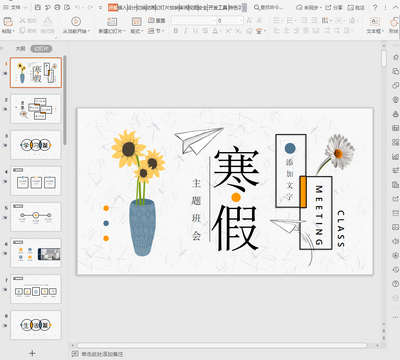Toggle bulleted list formatting
This screenshot has width=400, height=360.
point(277,21)
